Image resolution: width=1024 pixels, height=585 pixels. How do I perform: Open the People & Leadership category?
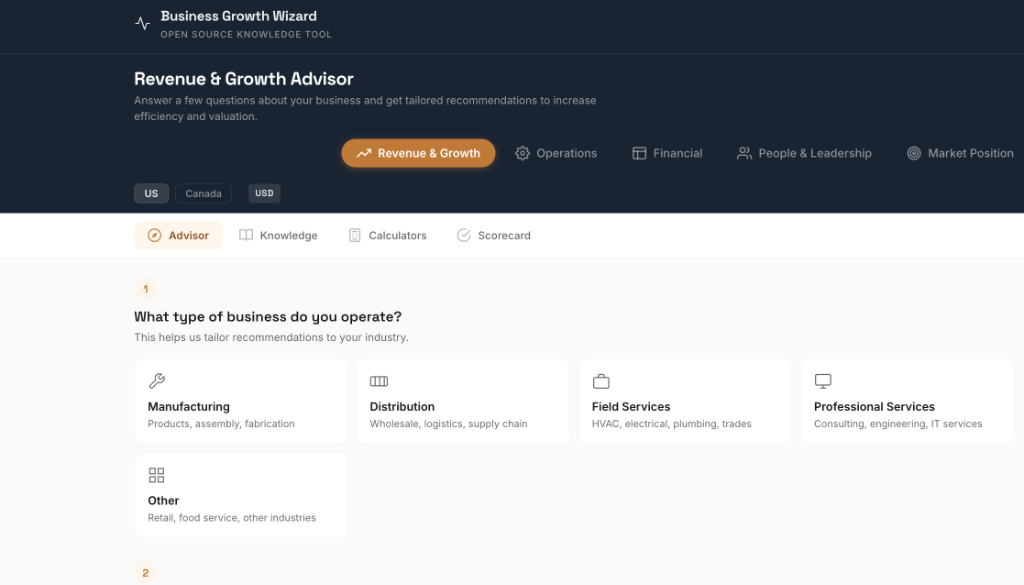(804, 153)
